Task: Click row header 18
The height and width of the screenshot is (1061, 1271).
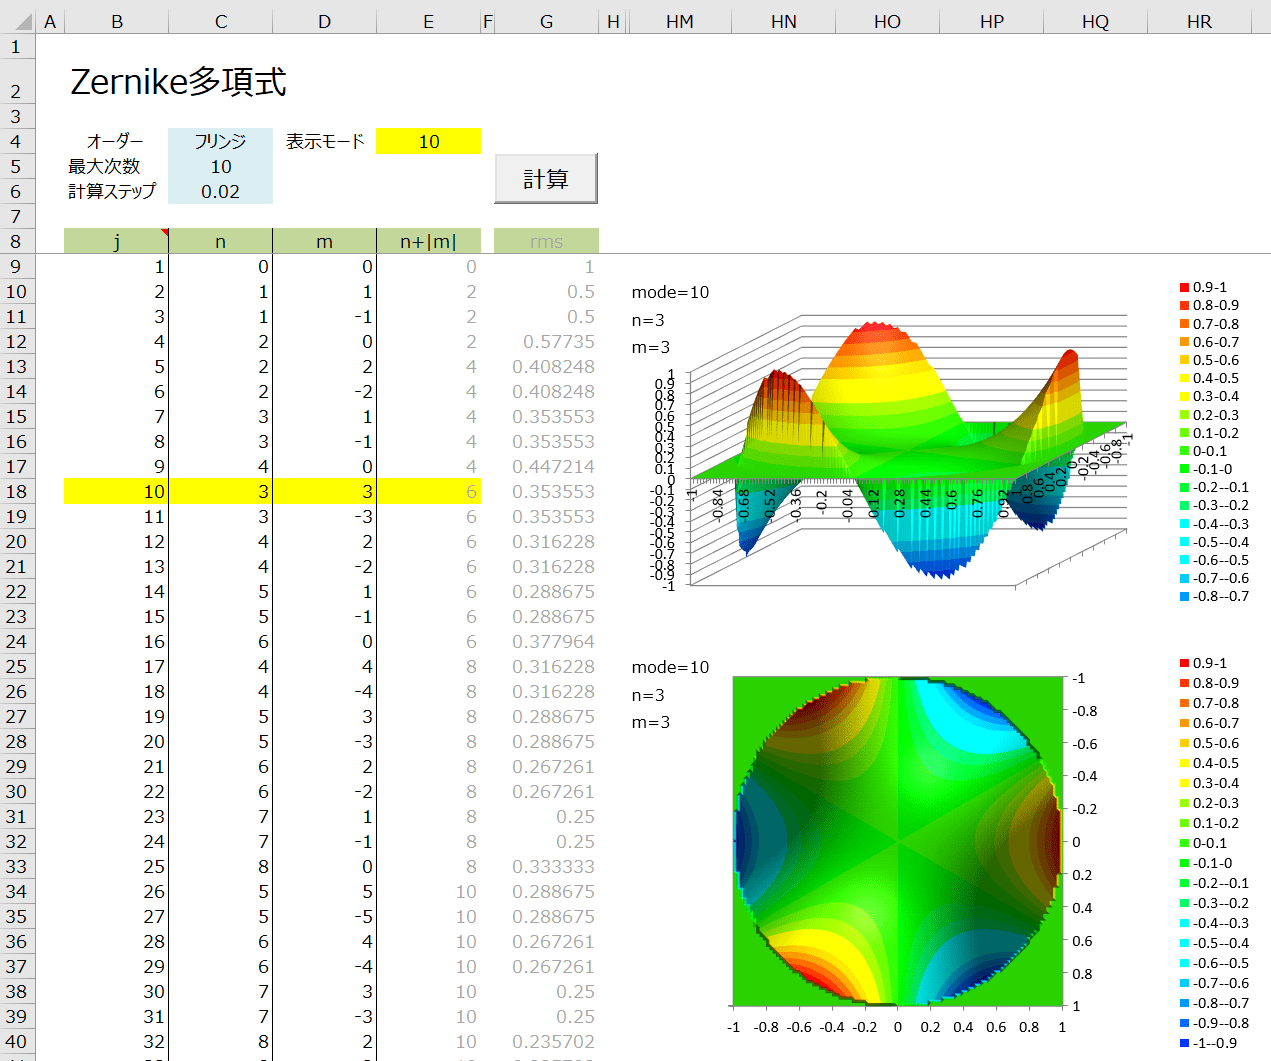Action: [17, 491]
